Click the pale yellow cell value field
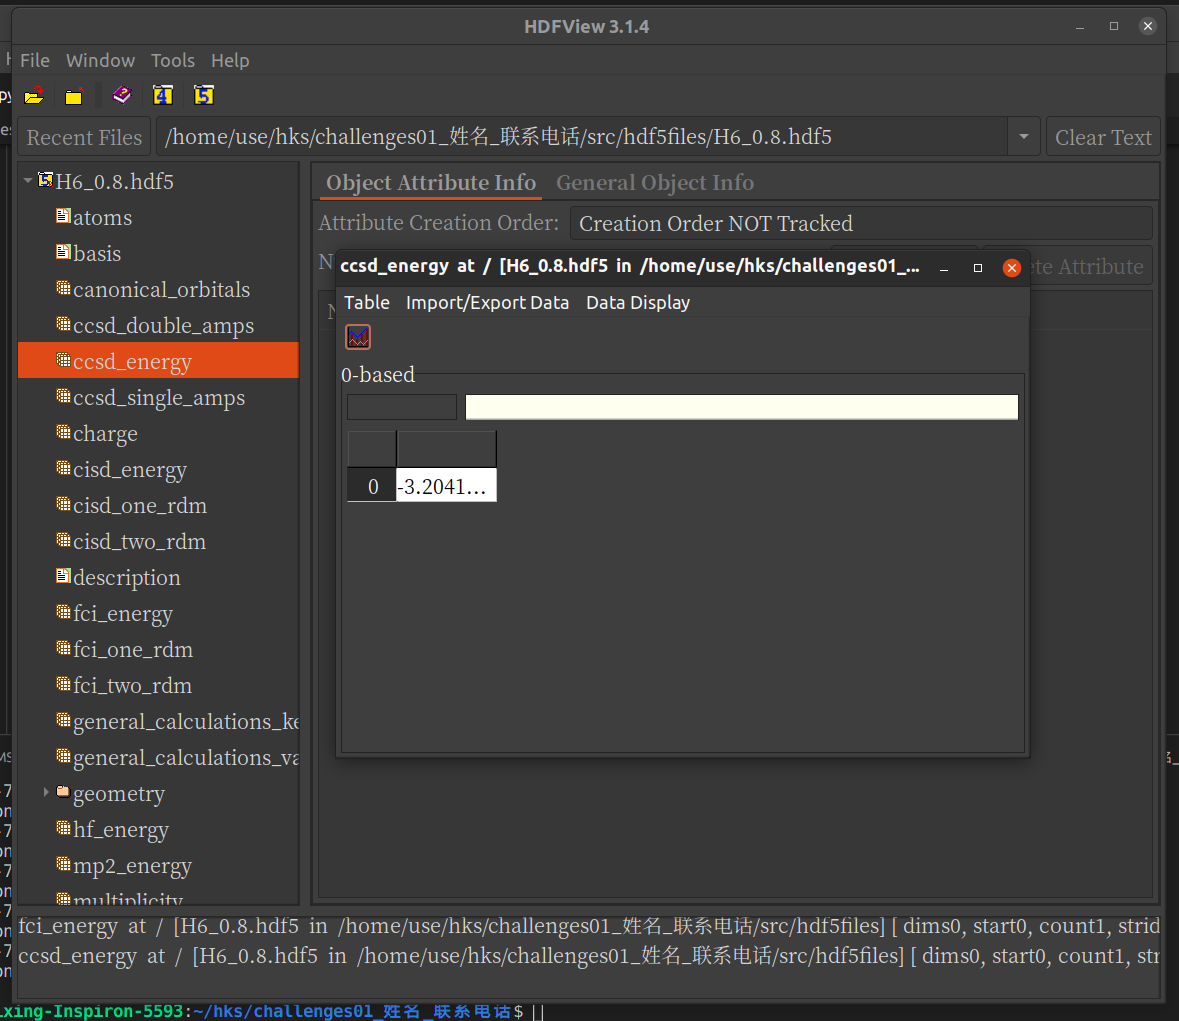This screenshot has height=1021, width=1179. point(741,407)
